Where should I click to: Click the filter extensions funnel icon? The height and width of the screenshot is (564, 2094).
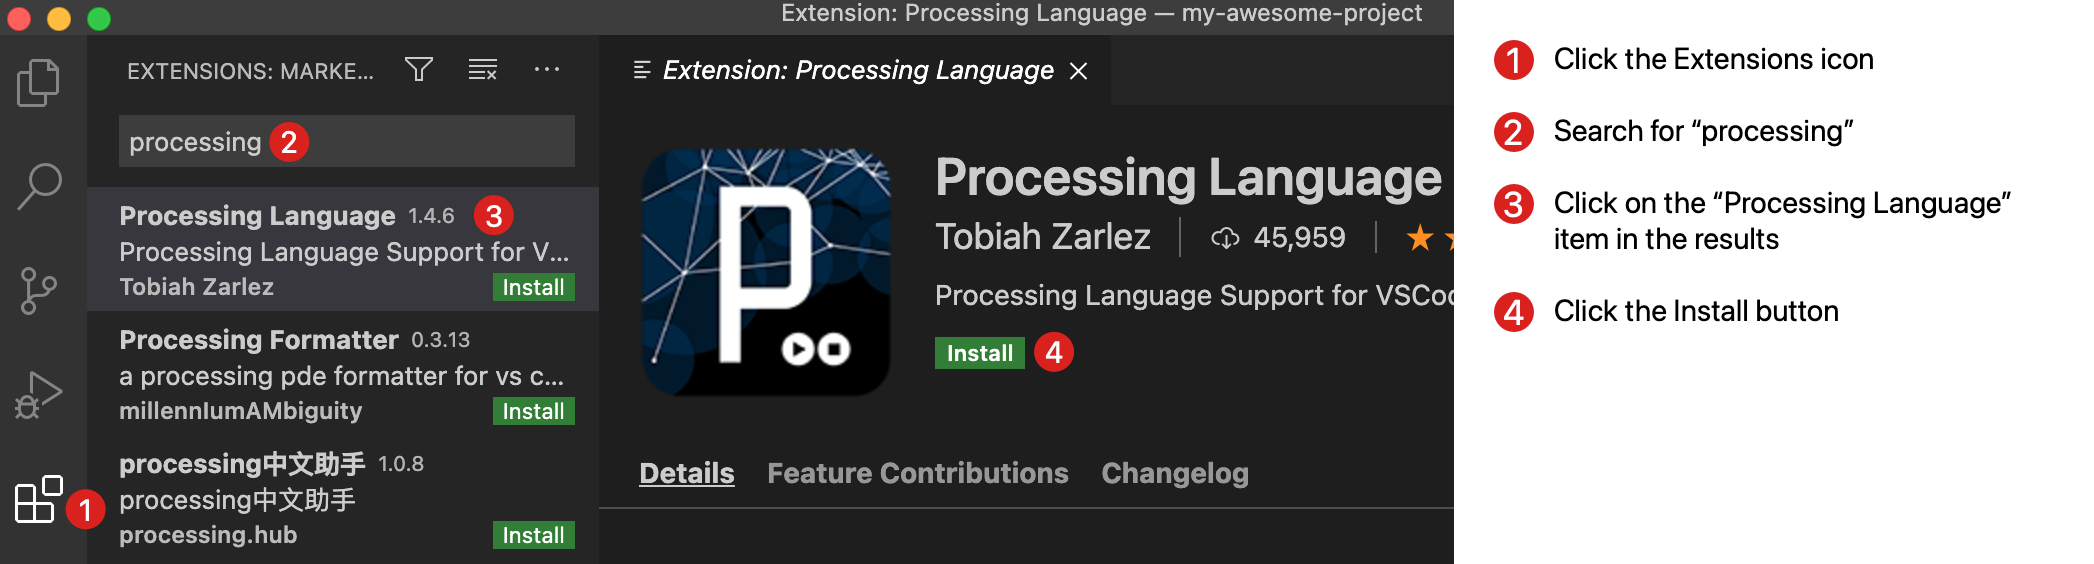pos(418,70)
